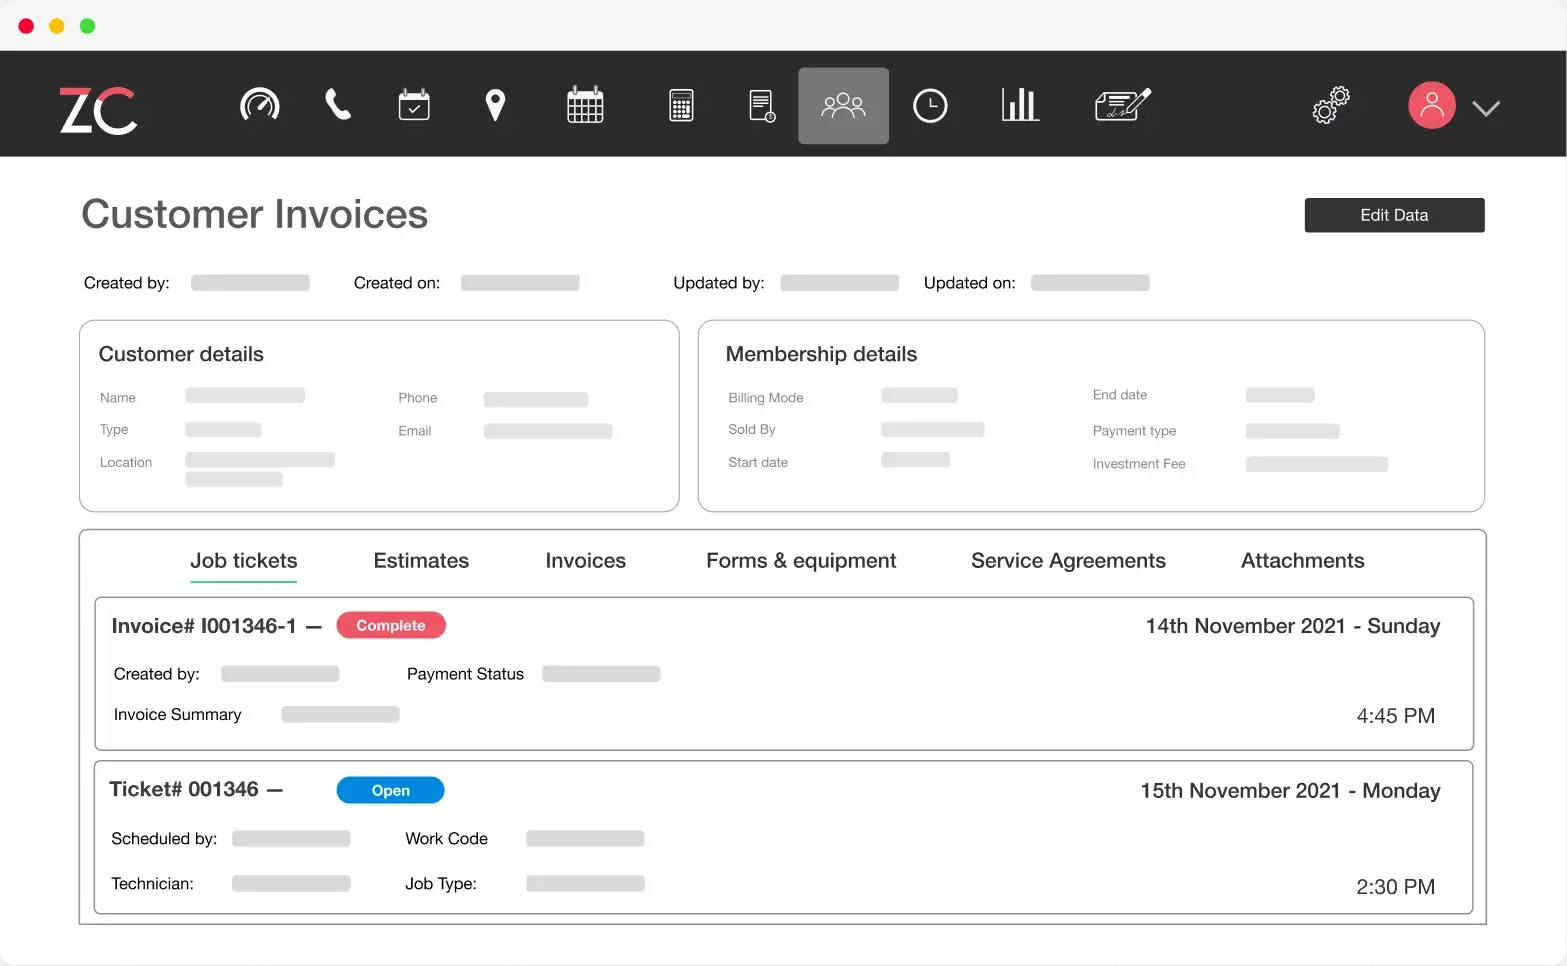The height and width of the screenshot is (966, 1567).
Task: Open the dashboard speedometer icon
Action: [260, 105]
